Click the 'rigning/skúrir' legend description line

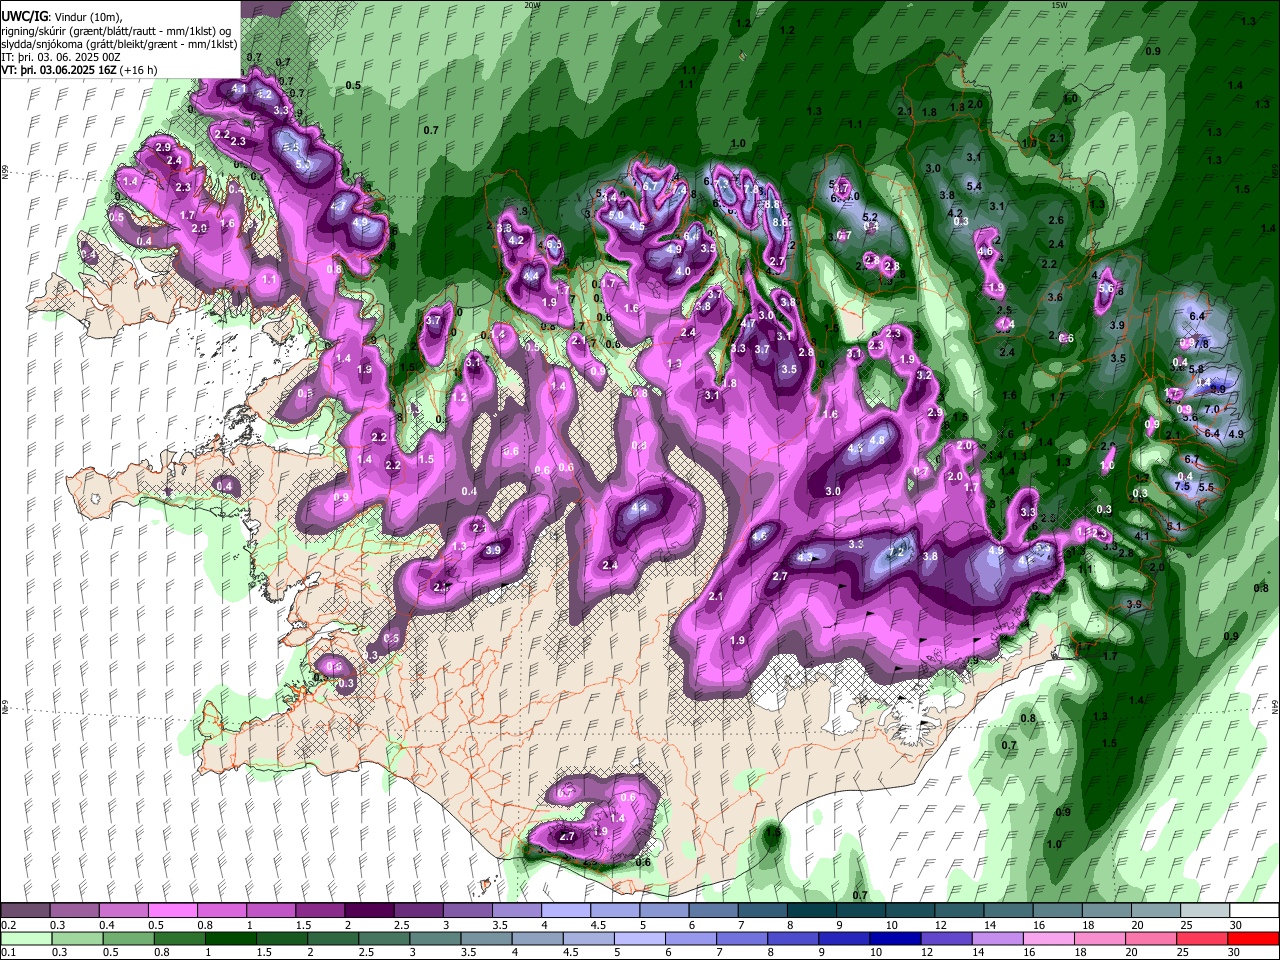pyautogui.click(x=117, y=31)
